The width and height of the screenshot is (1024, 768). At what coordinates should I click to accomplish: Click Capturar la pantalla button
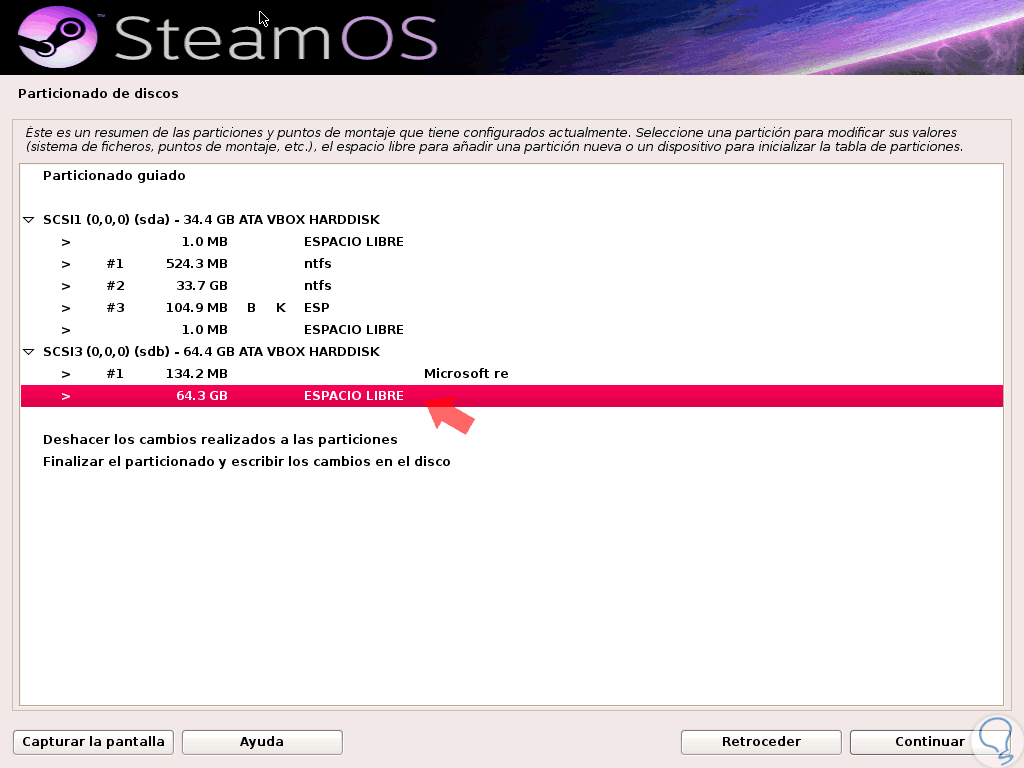point(93,742)
